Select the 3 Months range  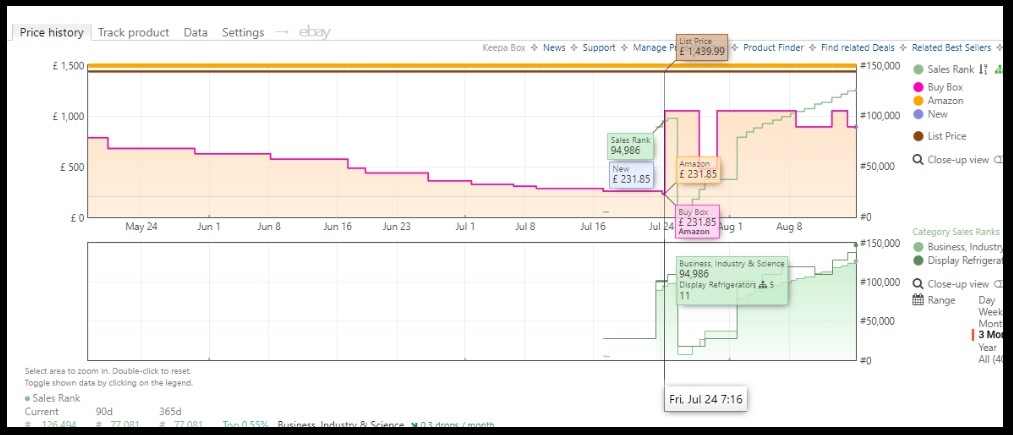(x=990, y=335)
